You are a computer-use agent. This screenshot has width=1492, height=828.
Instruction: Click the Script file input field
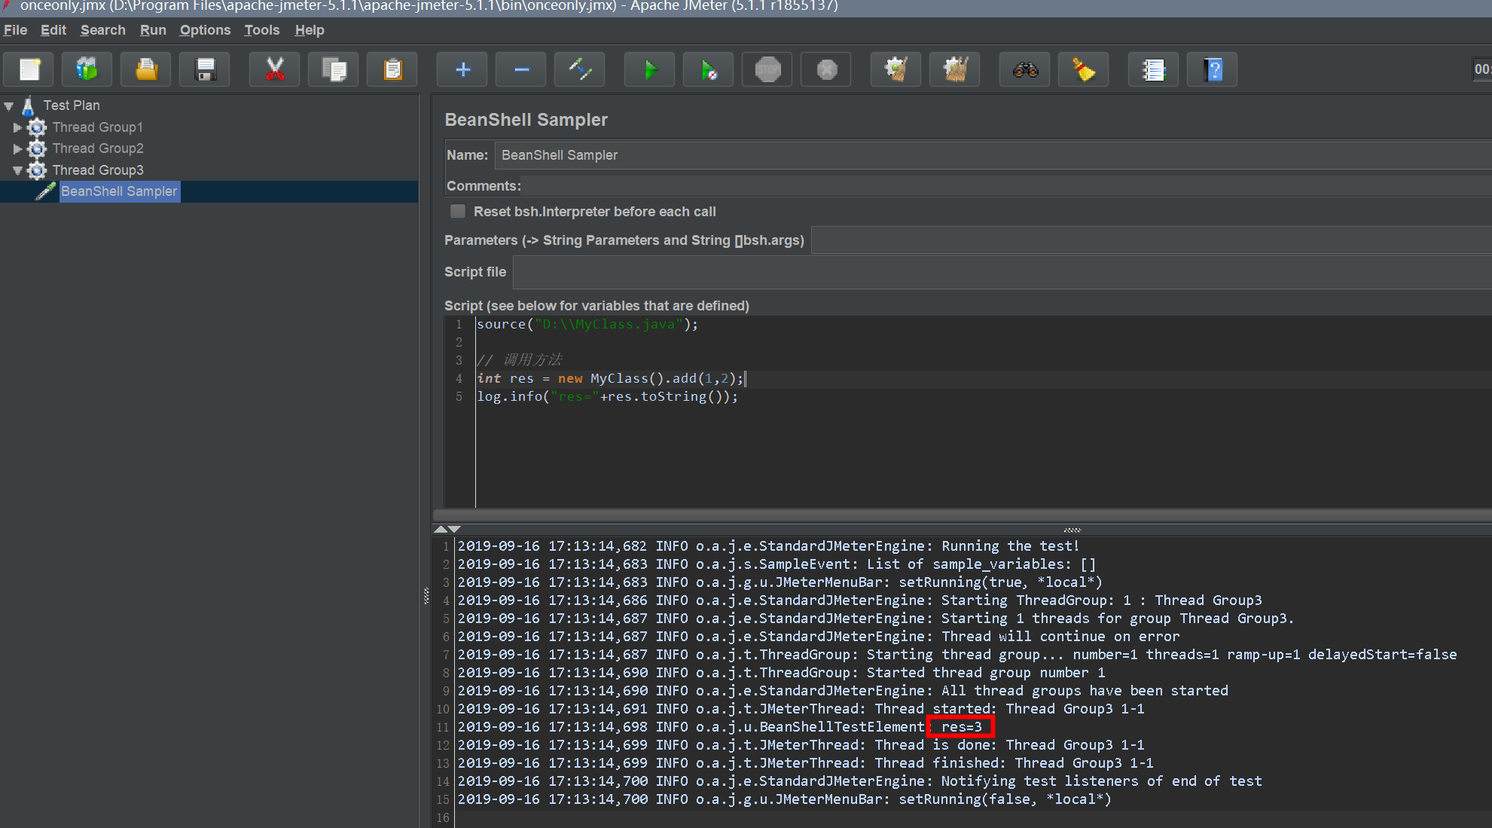(1003, 272)
